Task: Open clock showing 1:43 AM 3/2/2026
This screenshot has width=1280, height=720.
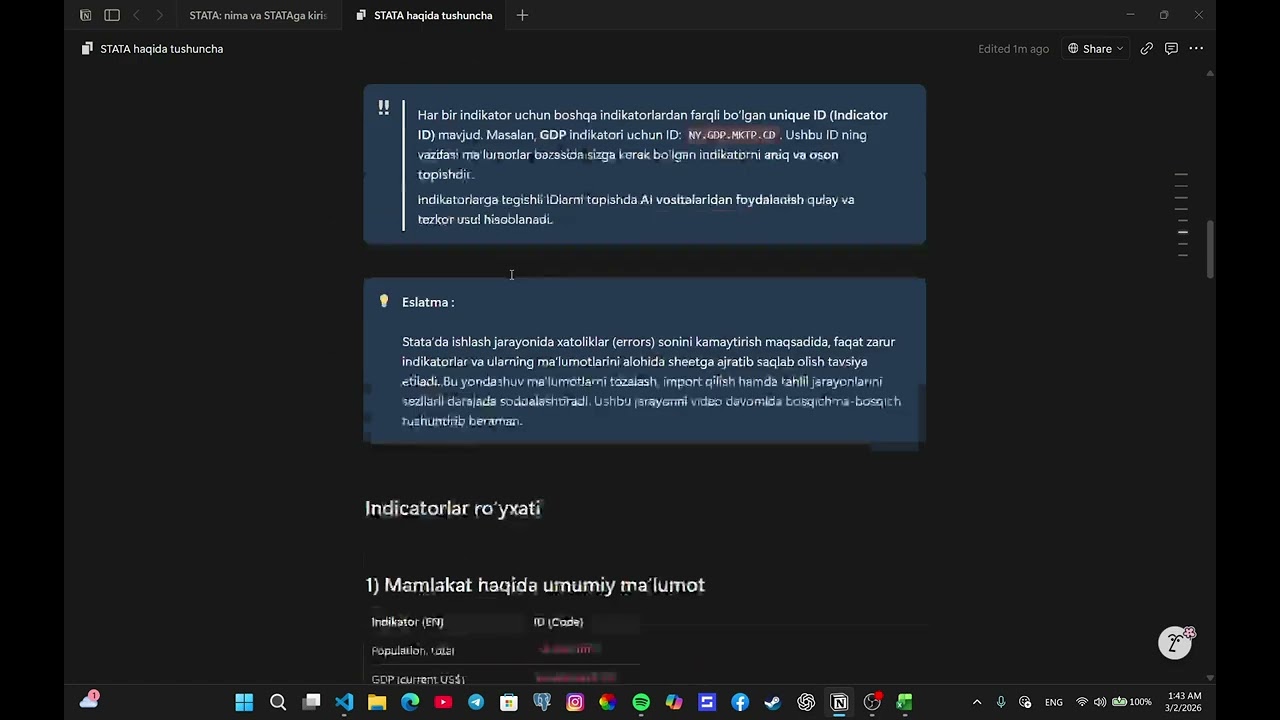Action: click(x=1183, y=702)
